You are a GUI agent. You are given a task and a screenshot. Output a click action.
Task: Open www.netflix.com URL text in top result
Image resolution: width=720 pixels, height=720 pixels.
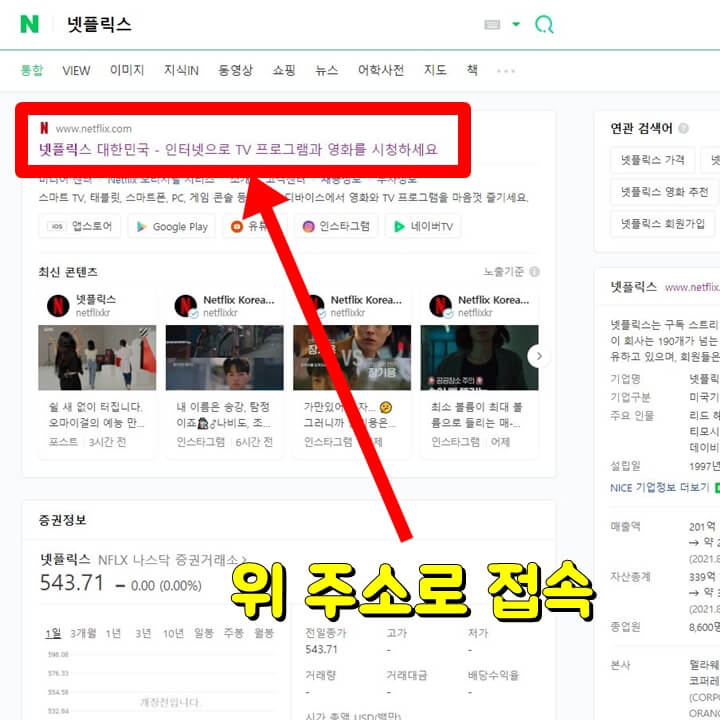pyautogui.click(x=94, y=129)
